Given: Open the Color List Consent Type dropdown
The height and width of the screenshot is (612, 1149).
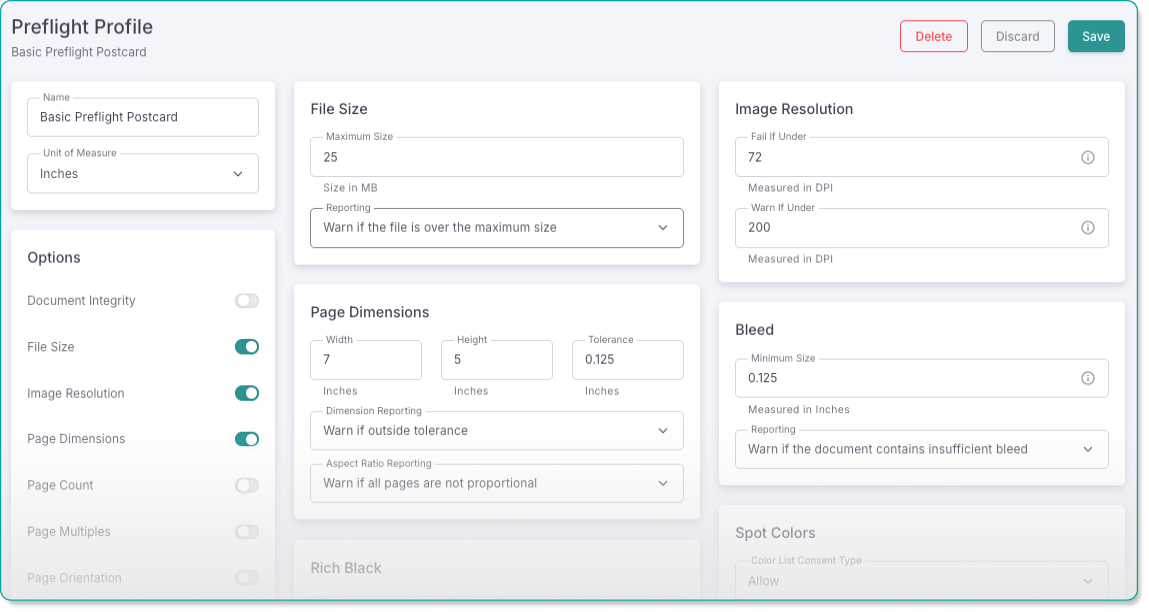Looking at the screenshot, I should [x=922, y=580].
